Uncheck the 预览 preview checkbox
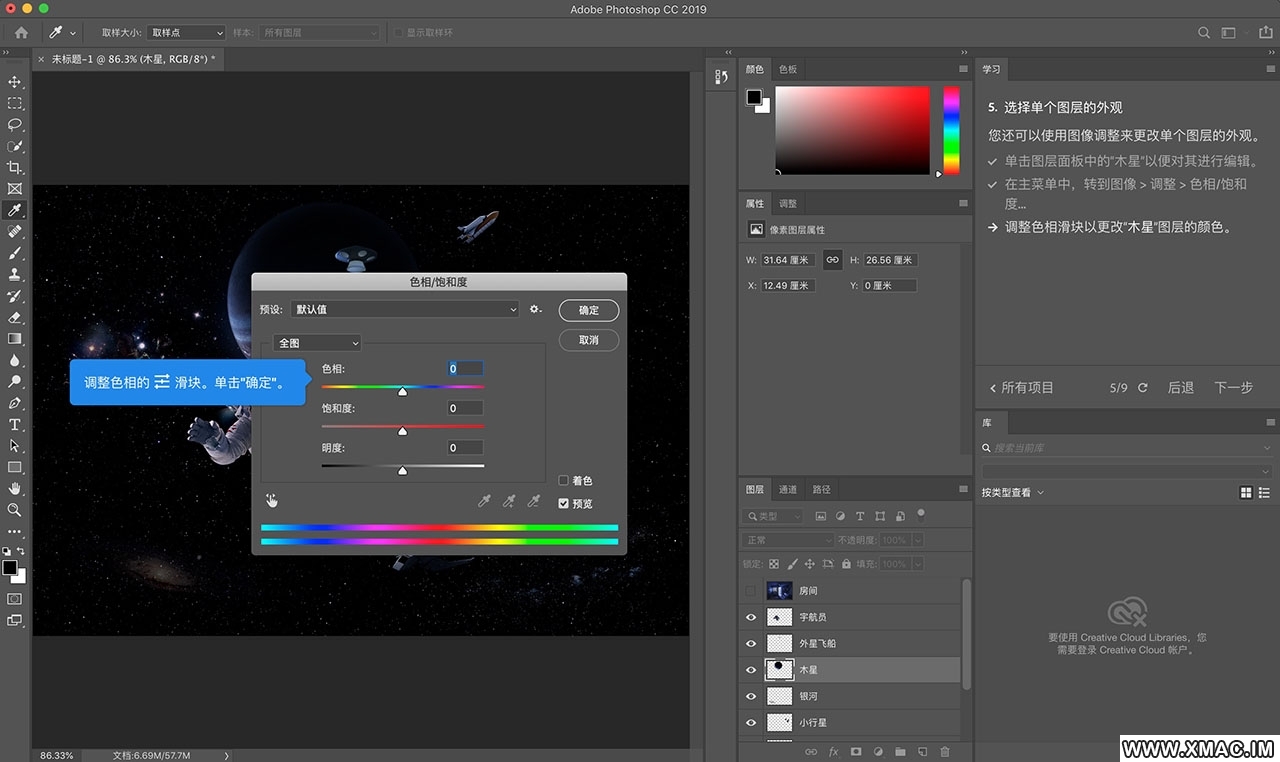1280x762 pixels. tap(564, 504)
